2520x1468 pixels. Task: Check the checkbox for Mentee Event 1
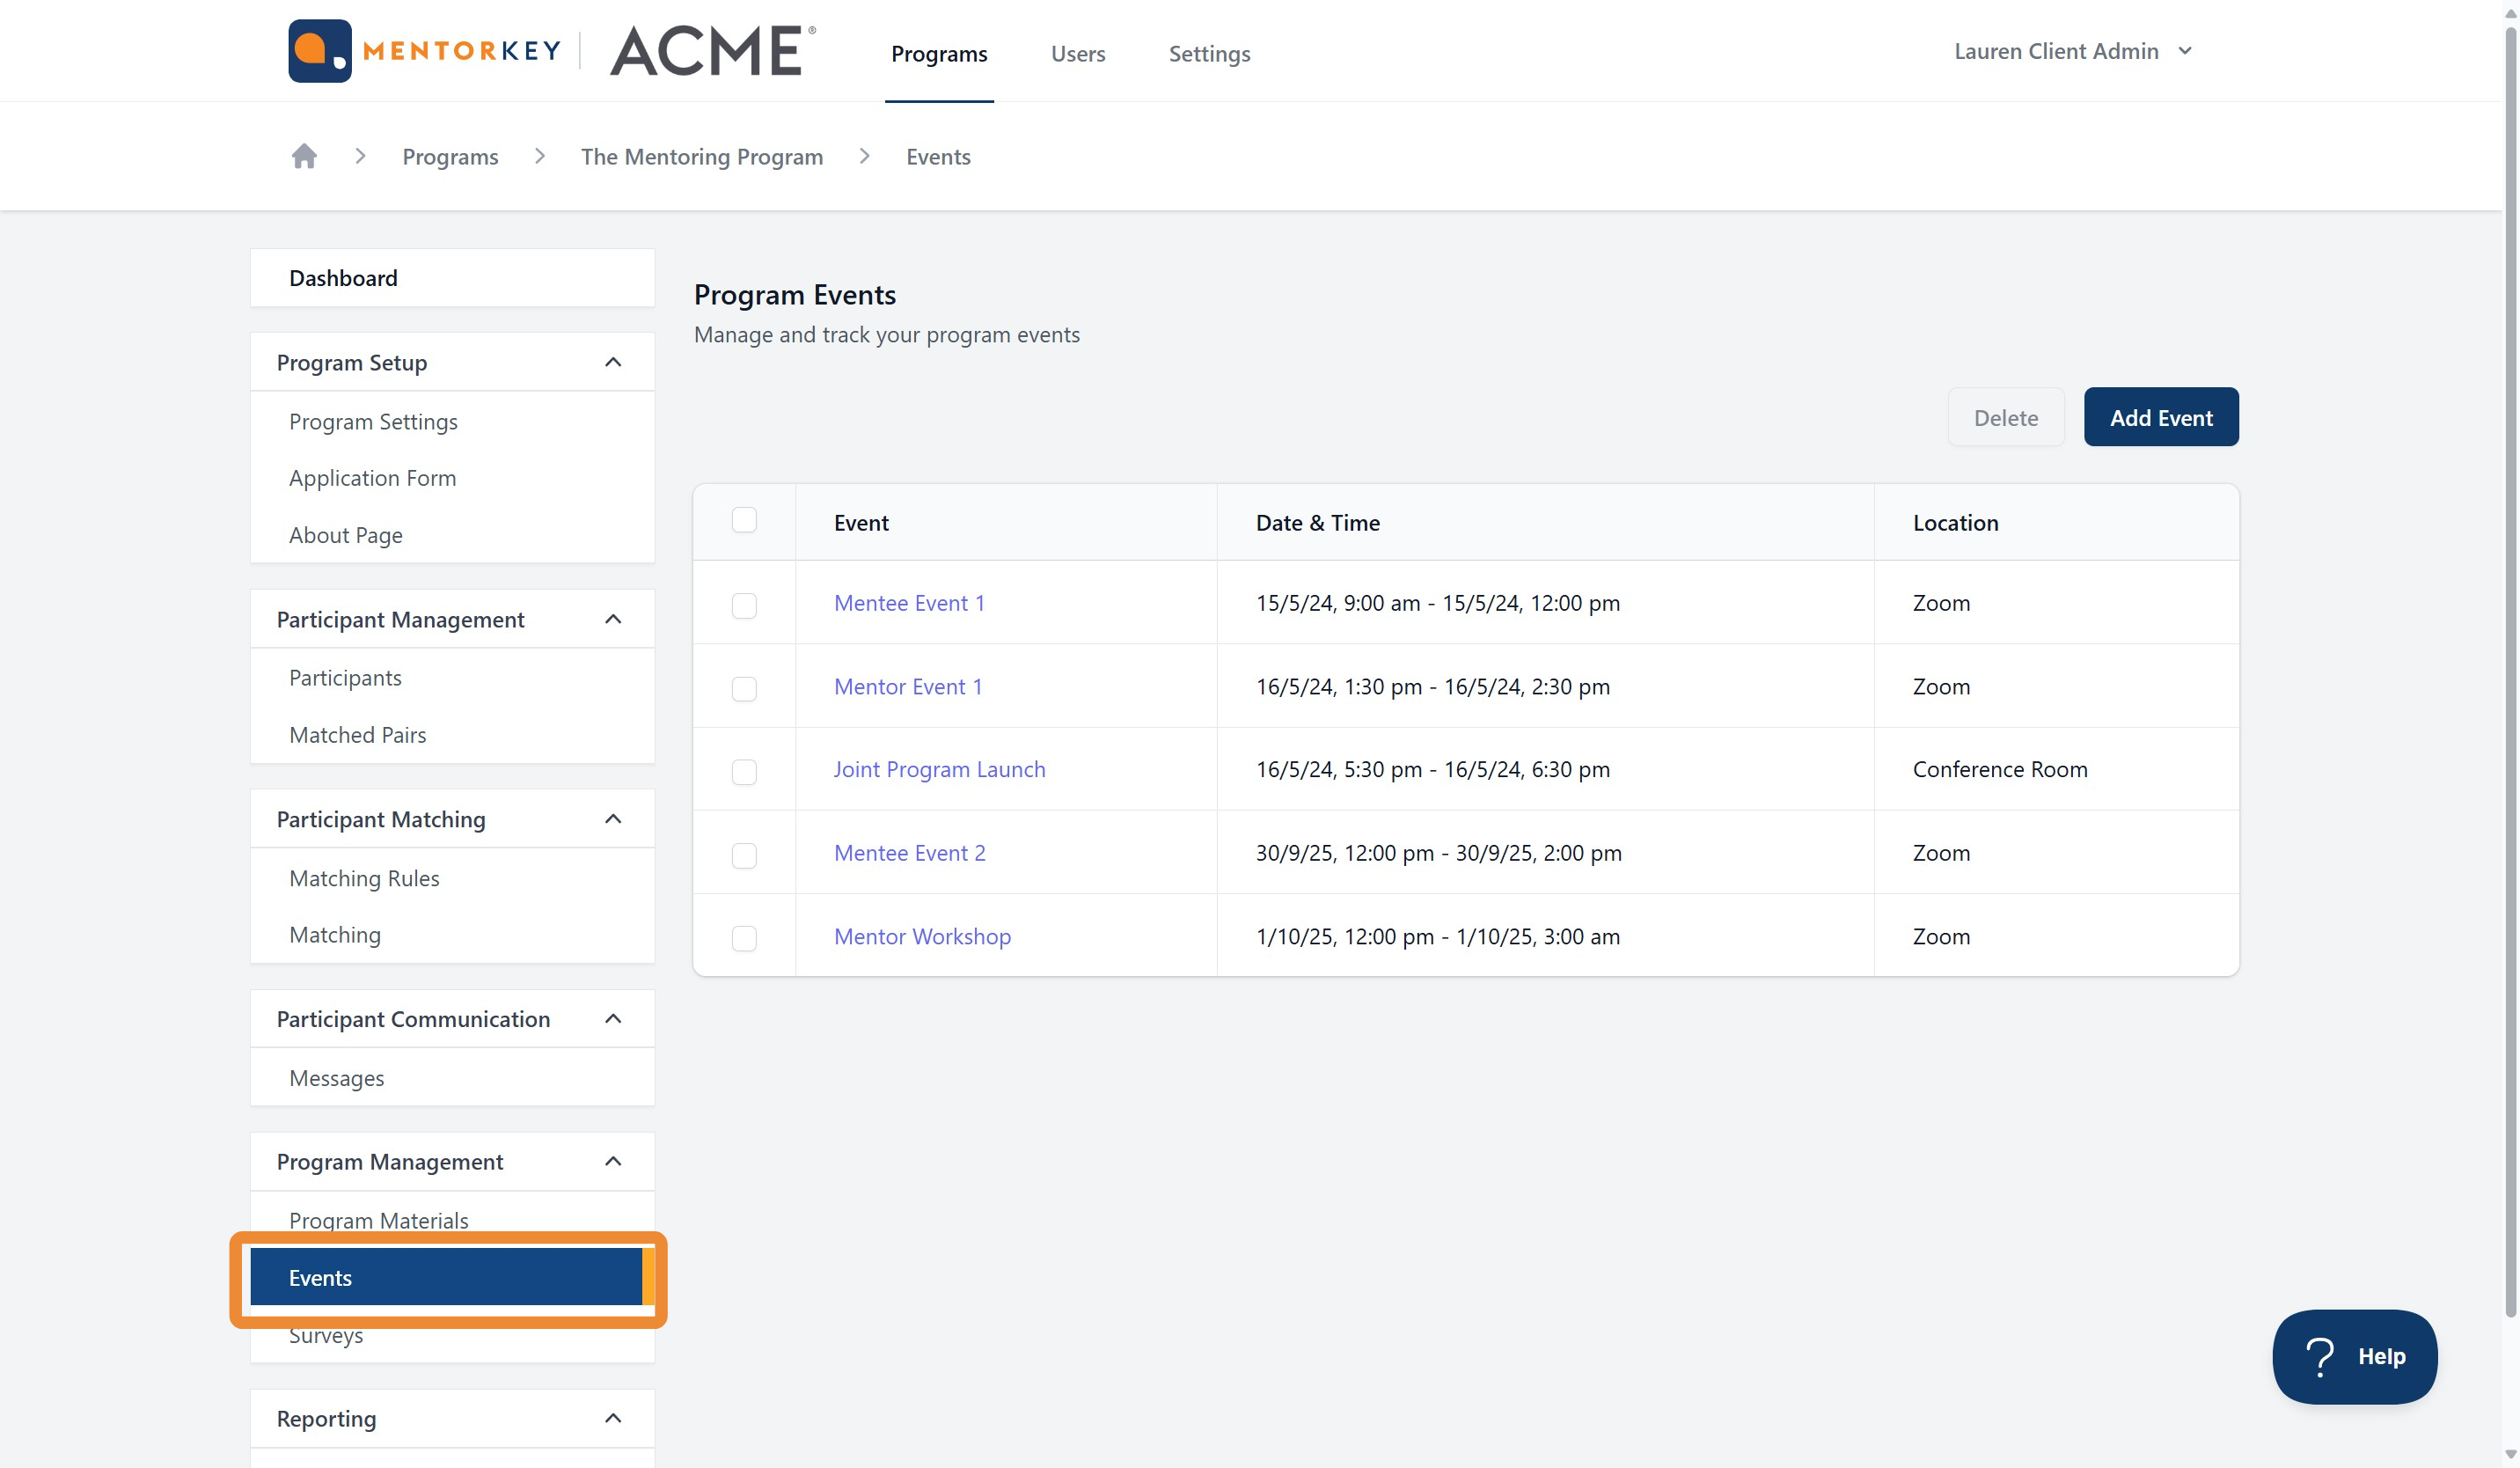[x=744, y=605]
